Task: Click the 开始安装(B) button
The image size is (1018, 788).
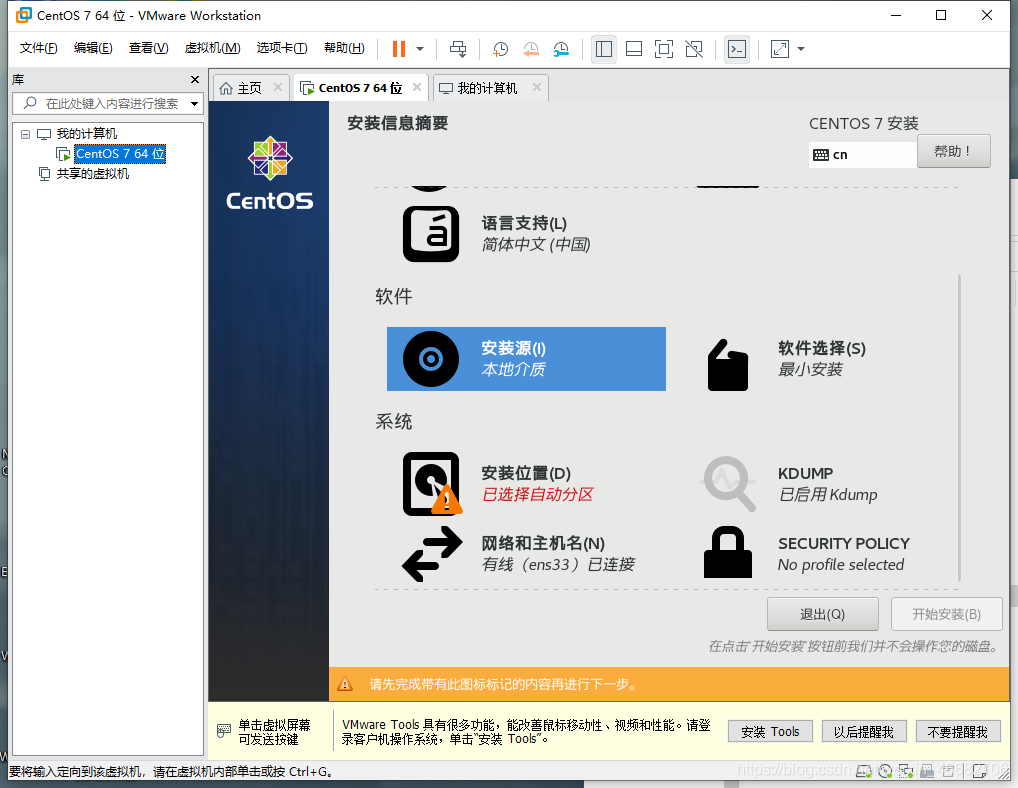Action: [947, 614]
